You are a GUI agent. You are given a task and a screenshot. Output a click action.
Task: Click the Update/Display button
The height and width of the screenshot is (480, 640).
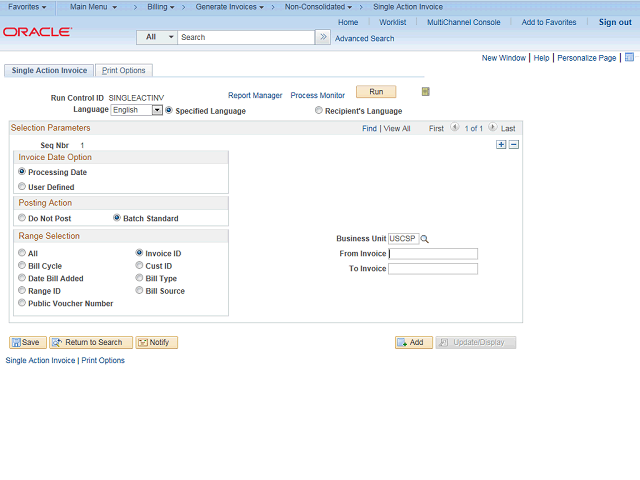476,342
